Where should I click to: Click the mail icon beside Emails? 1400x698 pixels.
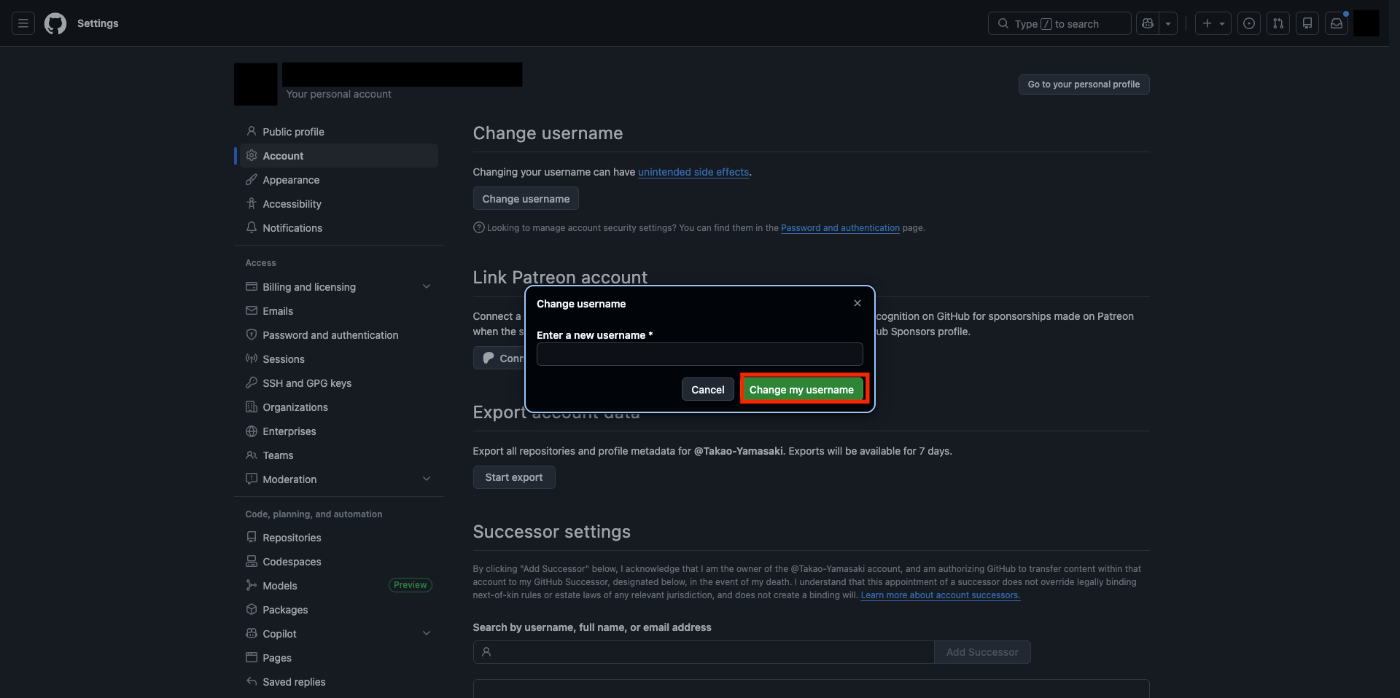click(x=252, y=310)
